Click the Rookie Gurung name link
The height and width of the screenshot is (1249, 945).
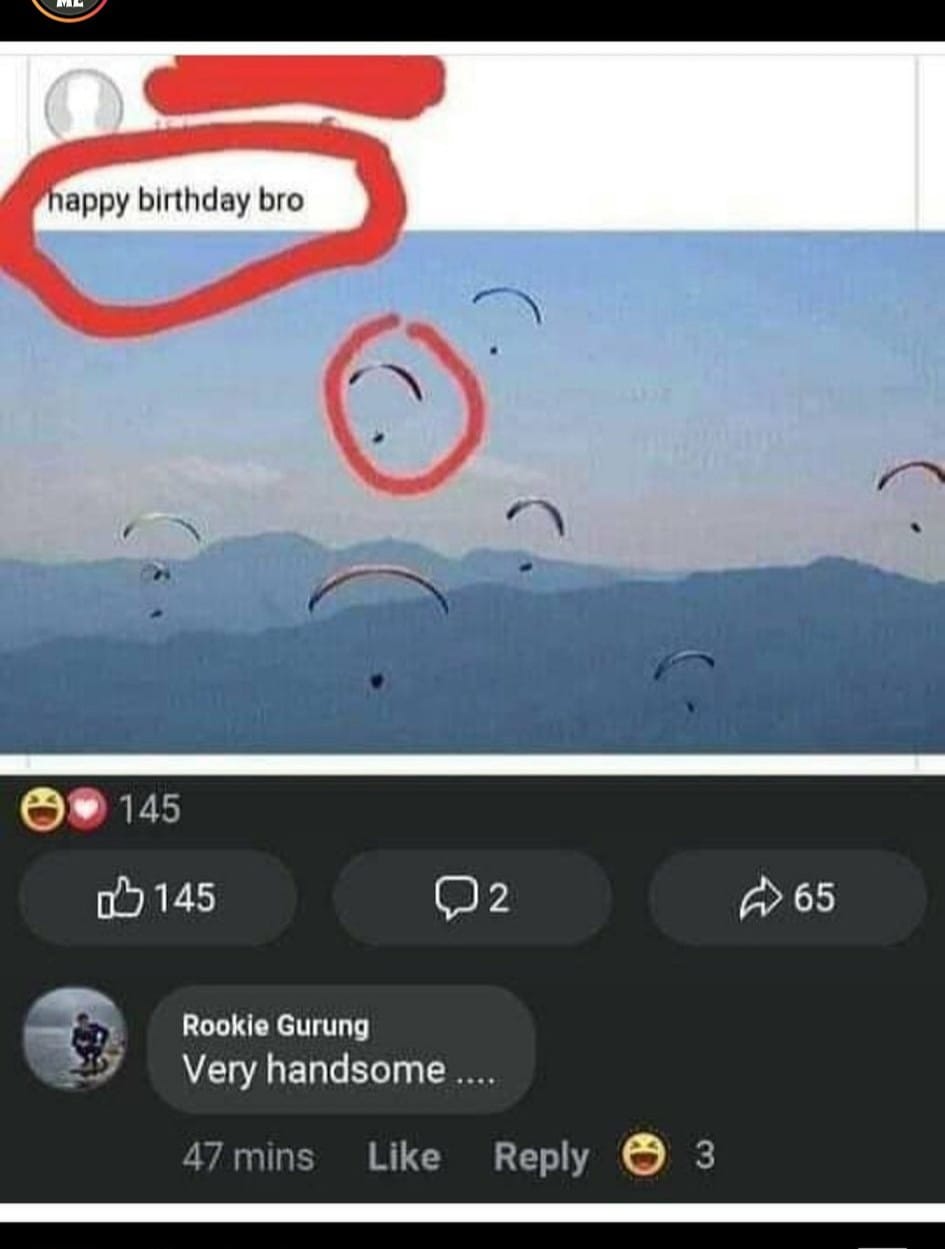[x=275, y=1025]
